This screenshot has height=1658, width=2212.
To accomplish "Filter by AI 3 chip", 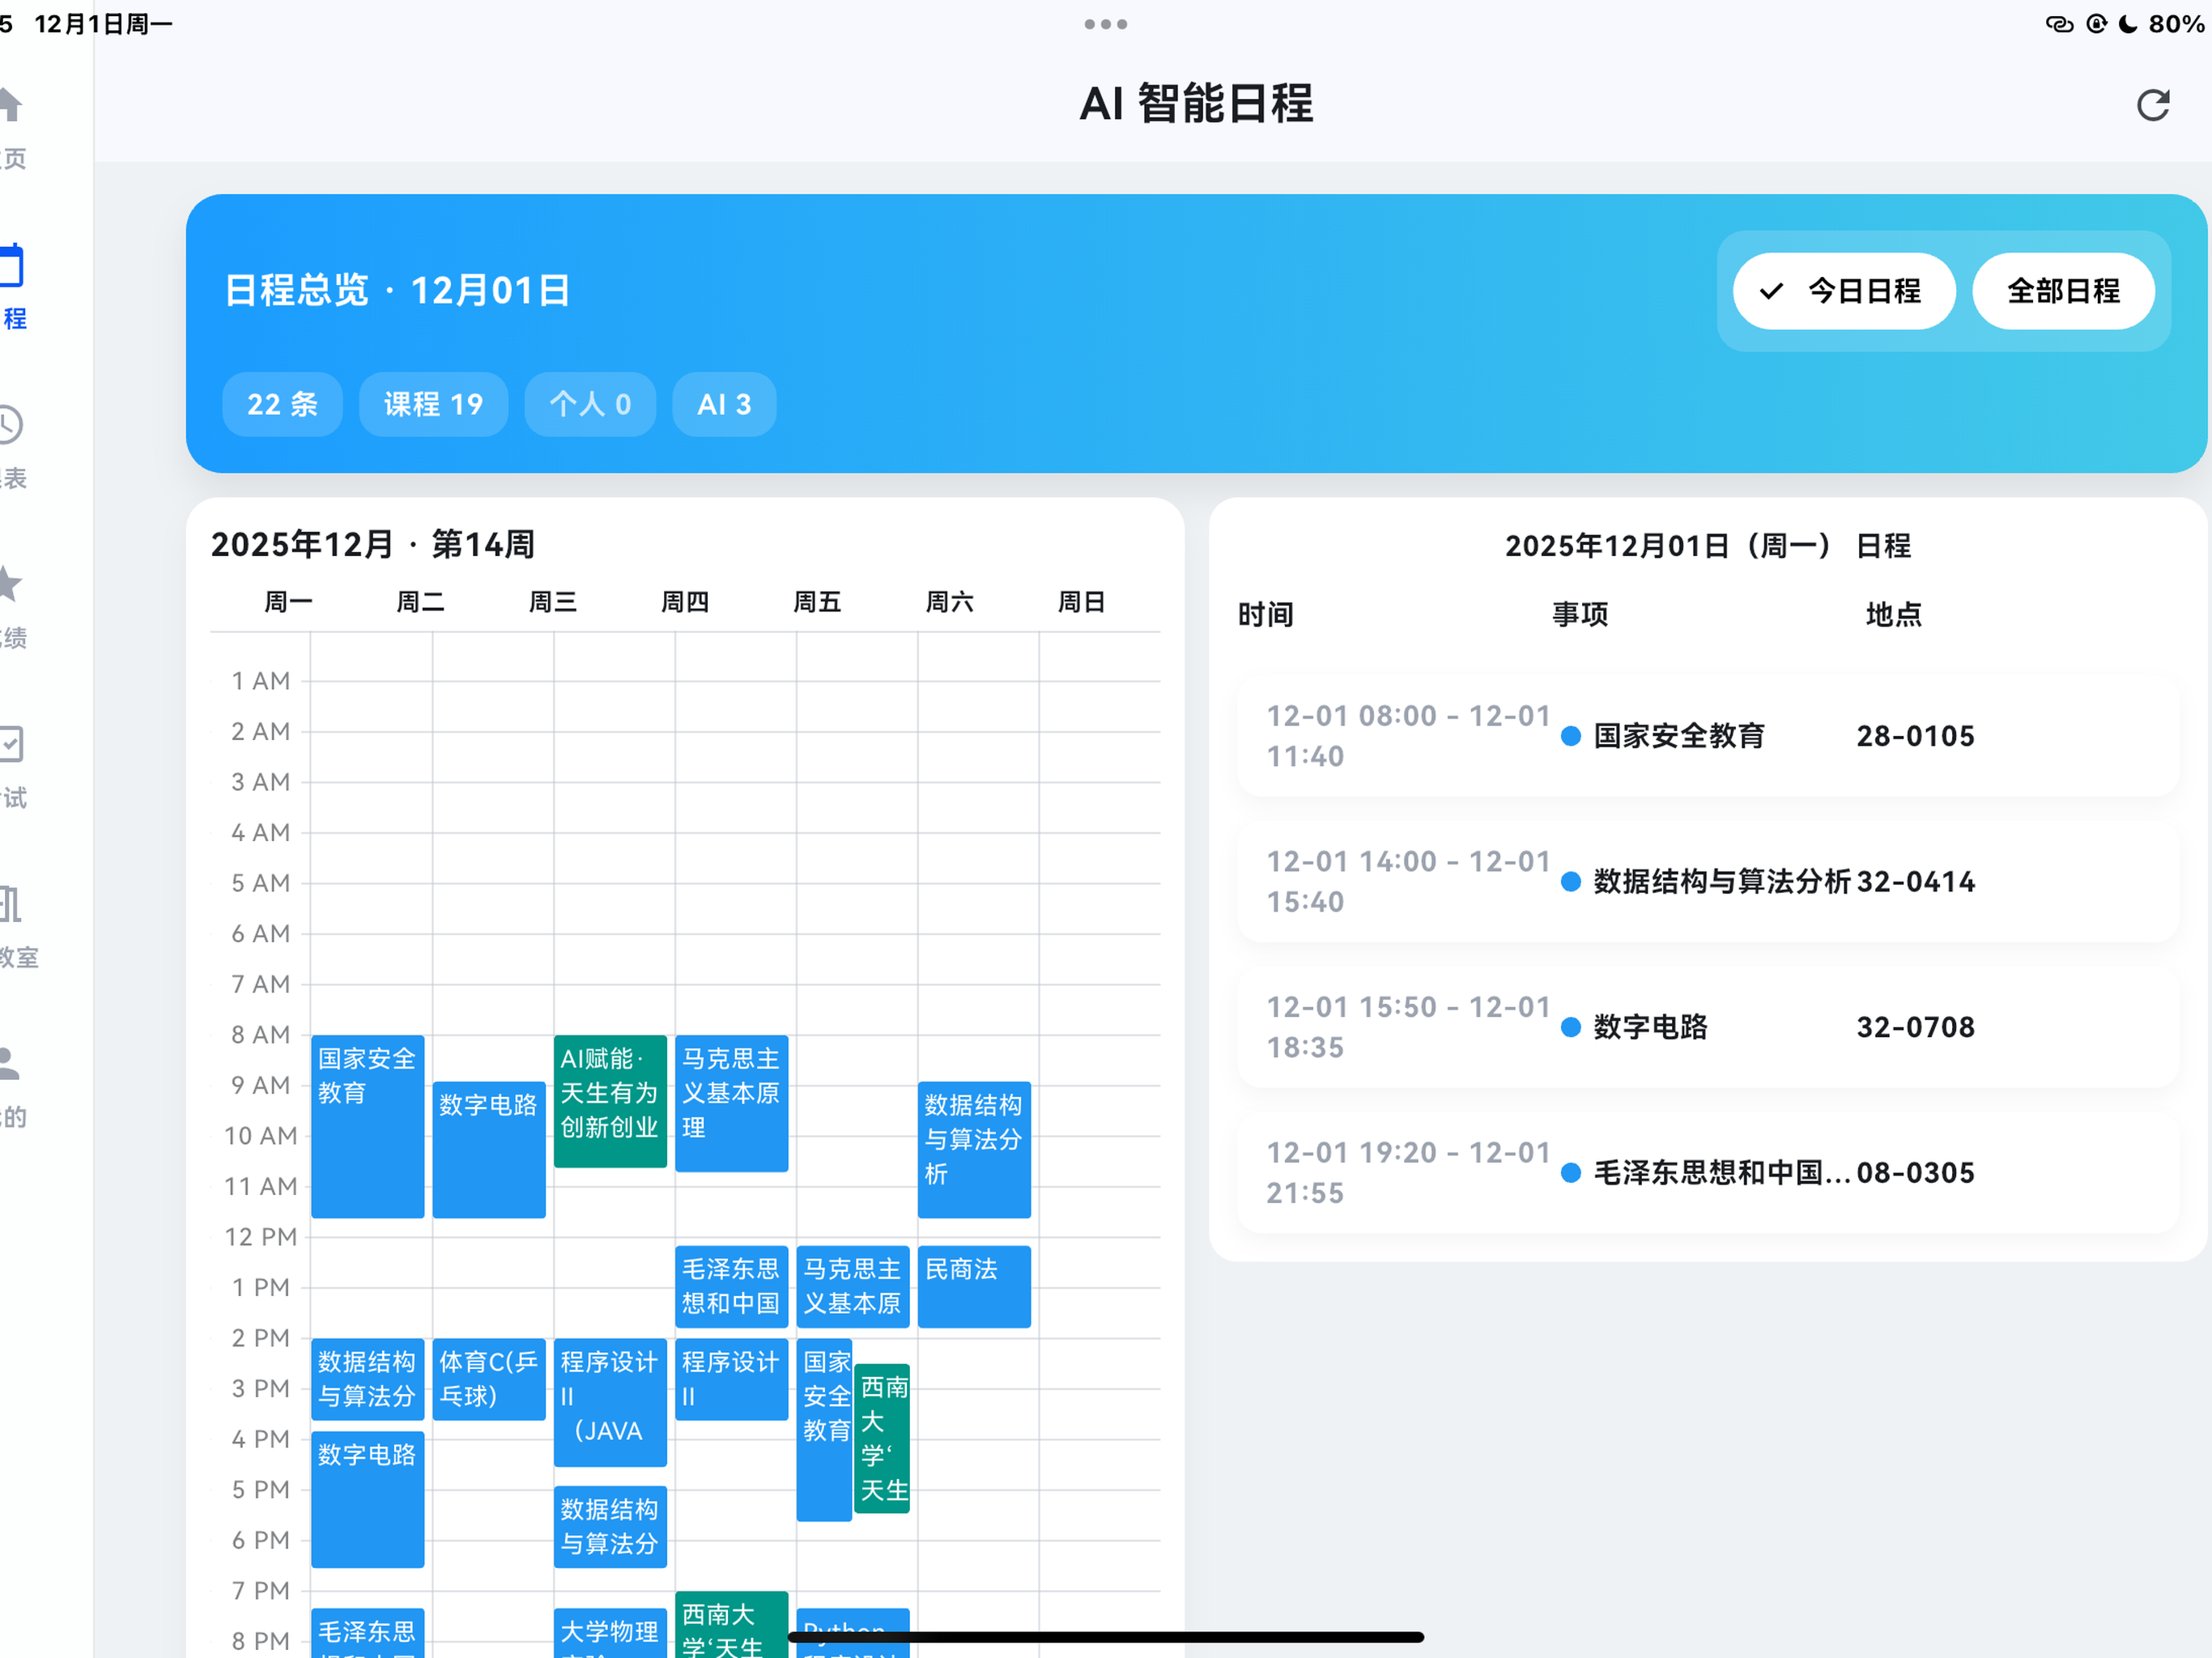I will [x=724, y=404].
